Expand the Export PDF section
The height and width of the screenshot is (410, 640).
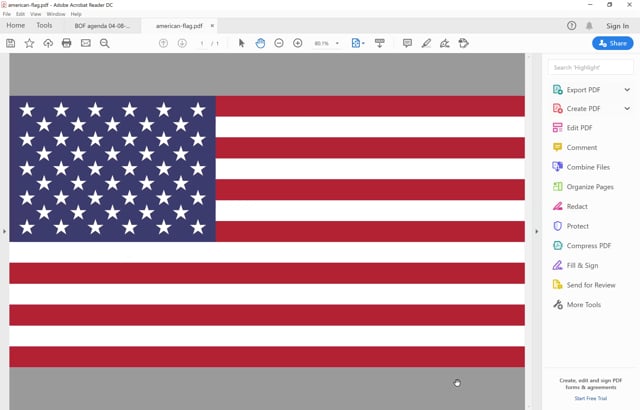point(627,90)
